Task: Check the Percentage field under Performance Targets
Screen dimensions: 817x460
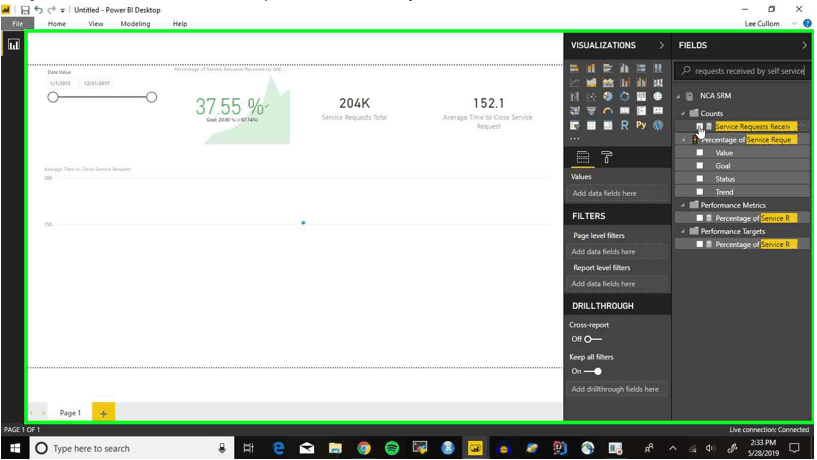Action: pyautogui.click(x=700, y=244)
